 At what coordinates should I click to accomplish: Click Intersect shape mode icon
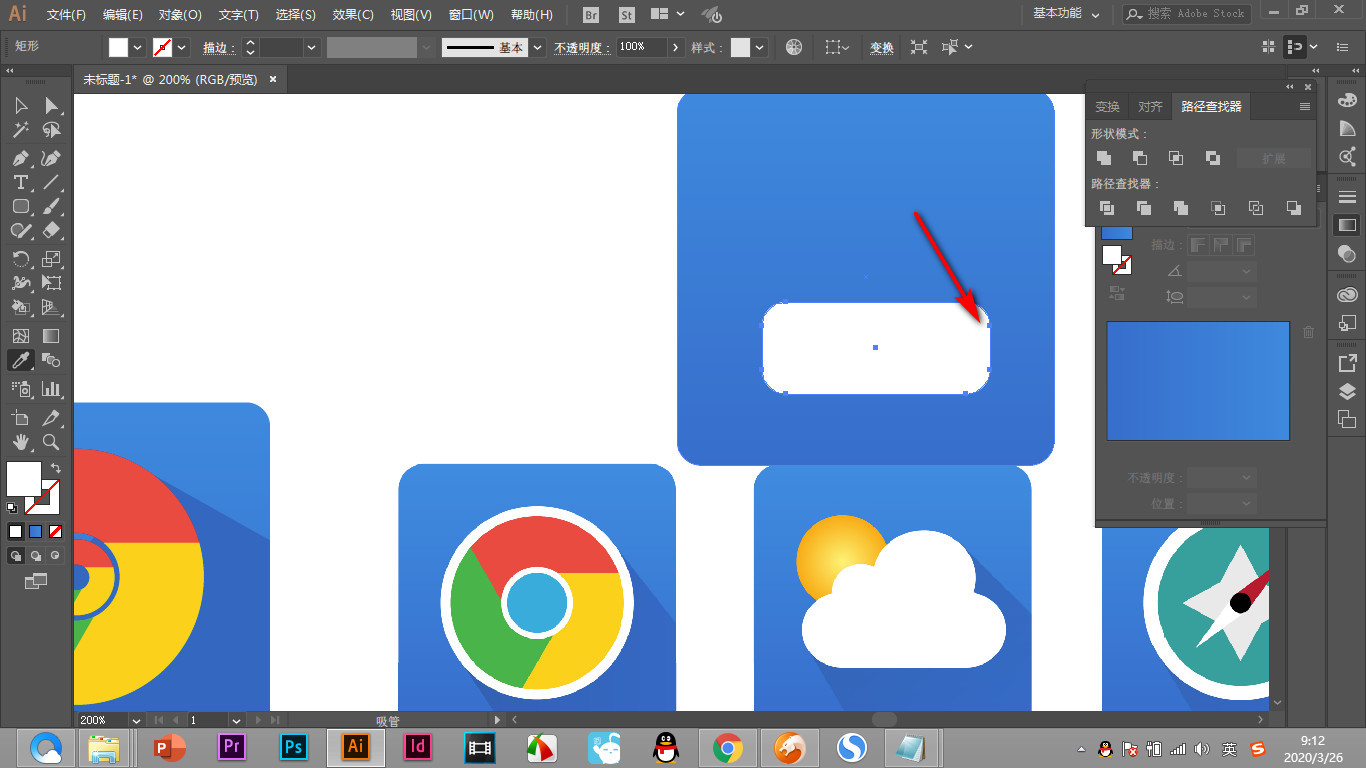click(1176, 158)
